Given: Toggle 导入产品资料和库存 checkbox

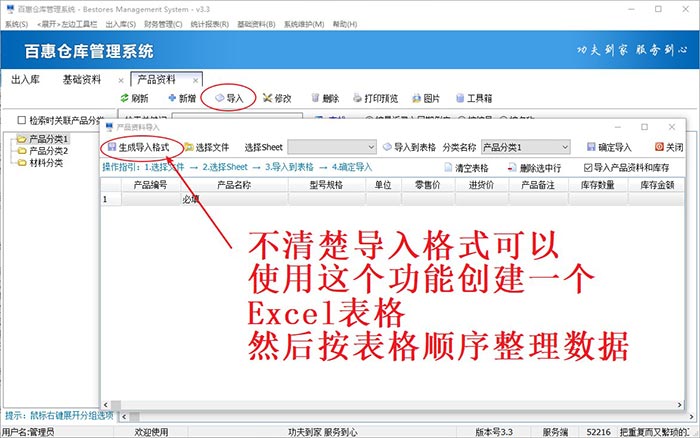Looking at the screenshot, I should point(588,167).
